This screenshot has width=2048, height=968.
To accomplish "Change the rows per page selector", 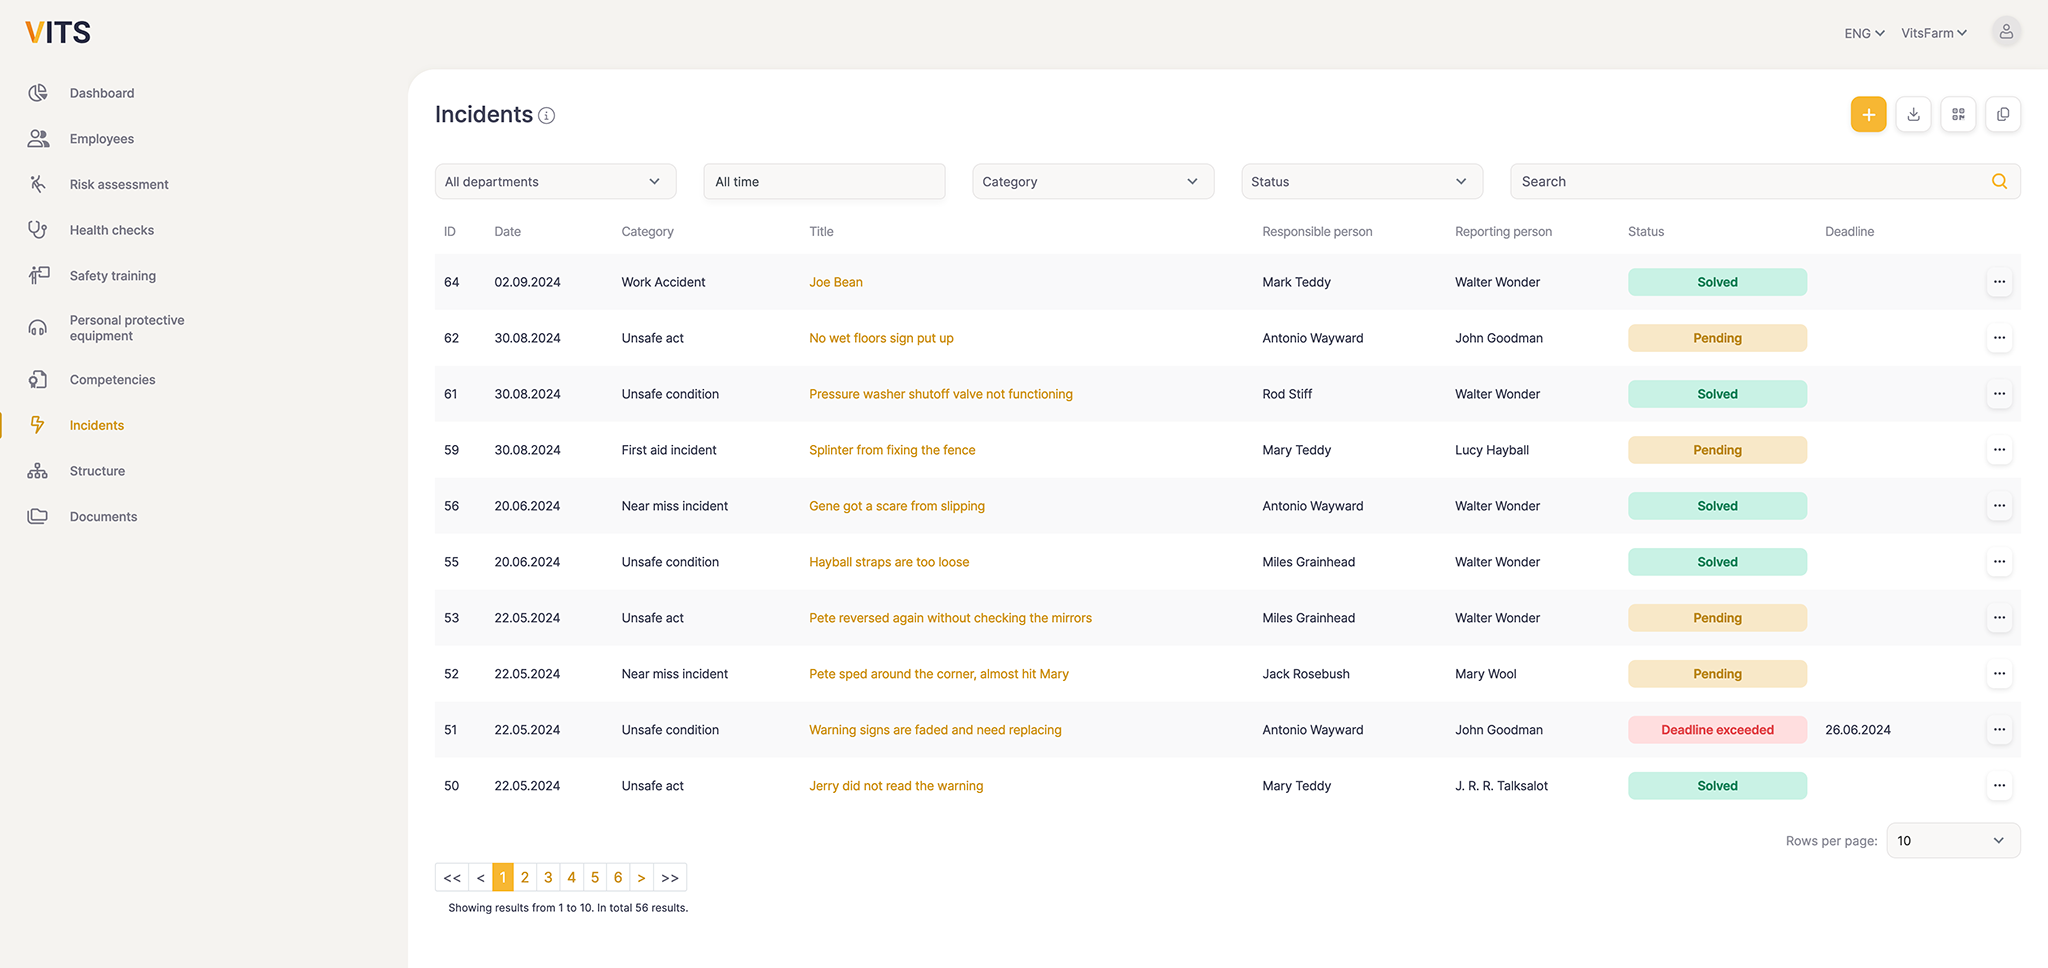I will pos(1952,841).
